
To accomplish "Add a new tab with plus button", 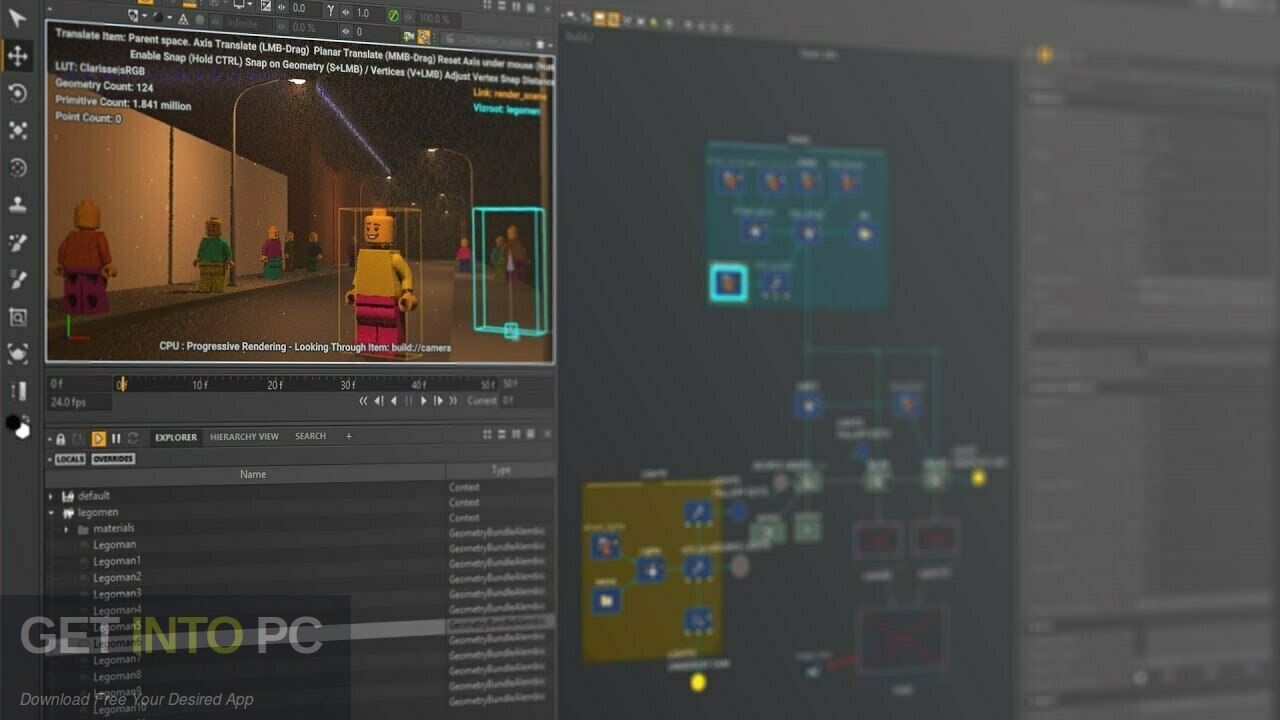I will click(x=349, y=436).
